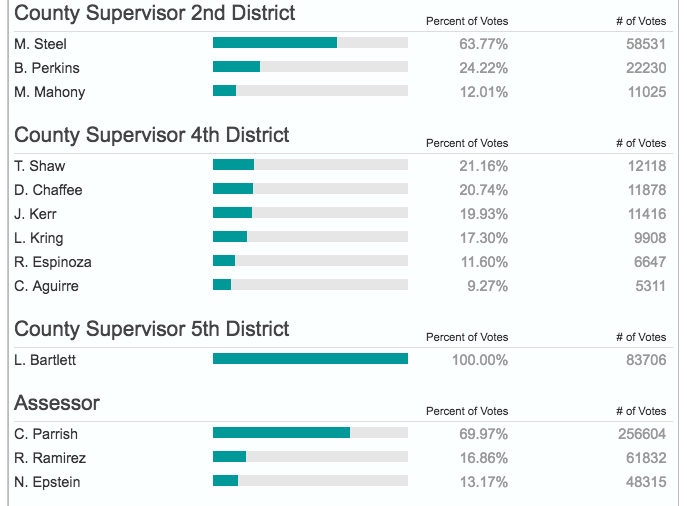Select candidate N. Epstein's name

click(47, 482)
